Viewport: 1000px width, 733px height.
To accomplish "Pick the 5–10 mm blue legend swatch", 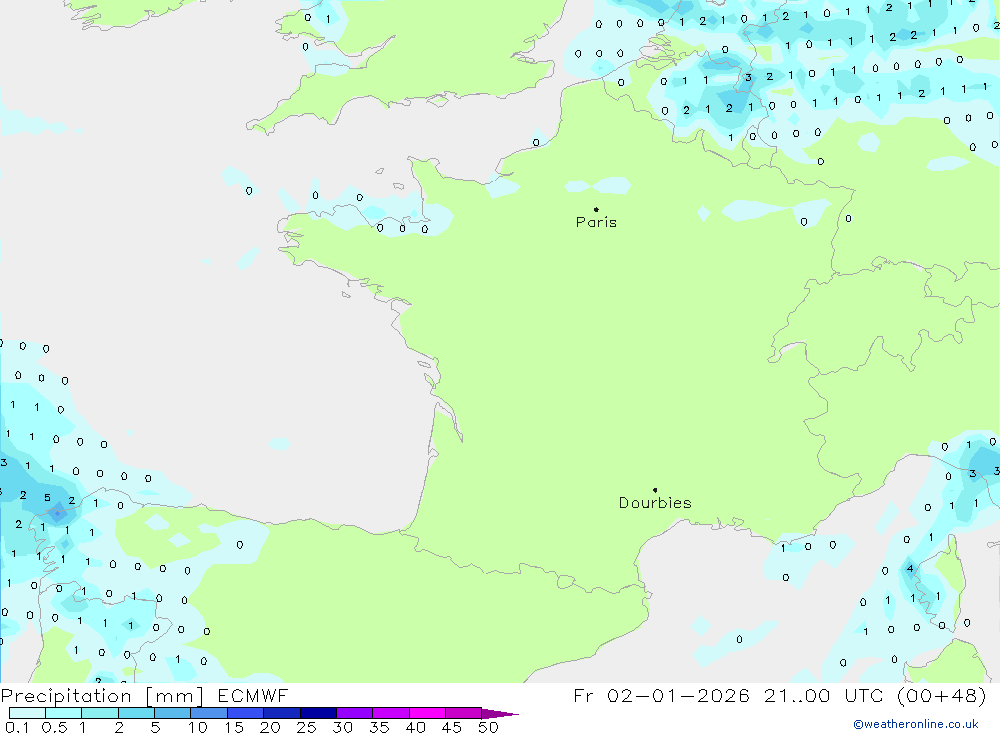I will [x=173, y=713].
